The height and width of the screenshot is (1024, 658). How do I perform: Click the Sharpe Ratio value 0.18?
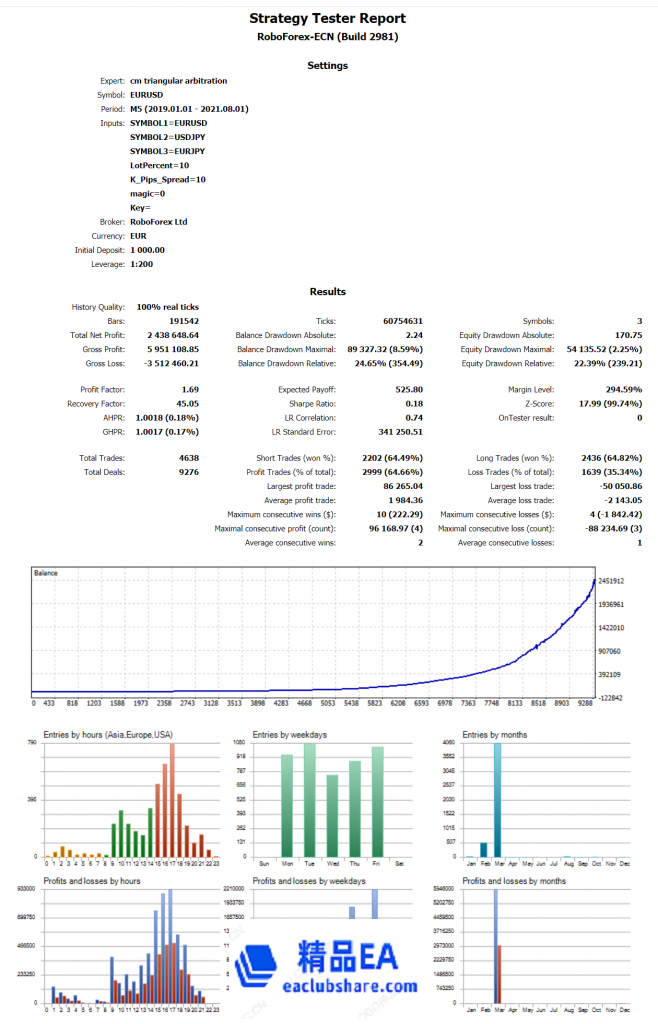pos(413,403)
